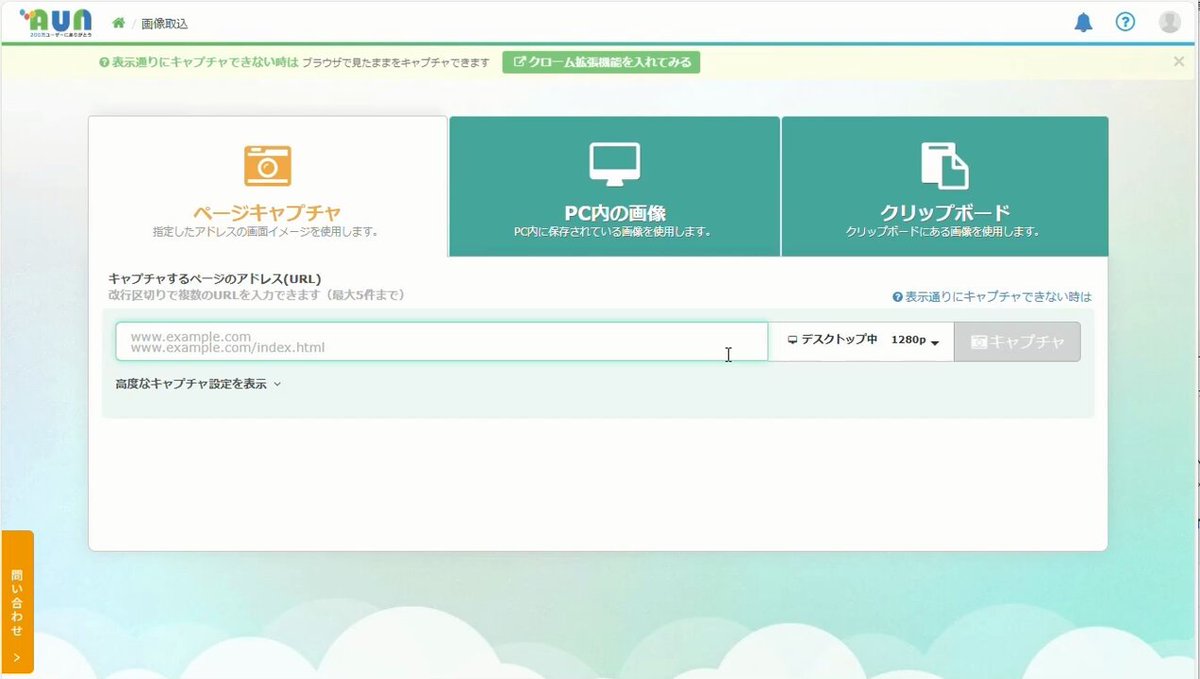The height and width of the screenshot is (679, 1200).
Task: Focus the URL address input field
Action: [441, 341]
